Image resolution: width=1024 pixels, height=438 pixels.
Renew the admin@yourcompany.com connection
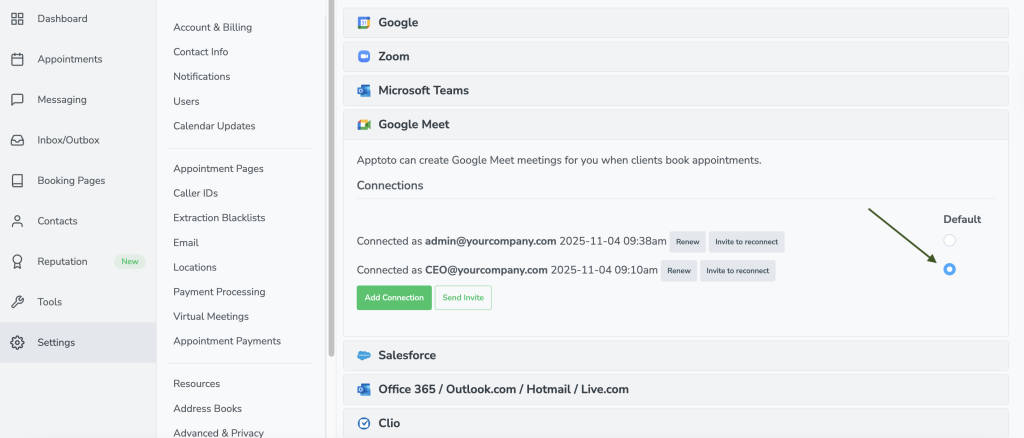point(687,242)
